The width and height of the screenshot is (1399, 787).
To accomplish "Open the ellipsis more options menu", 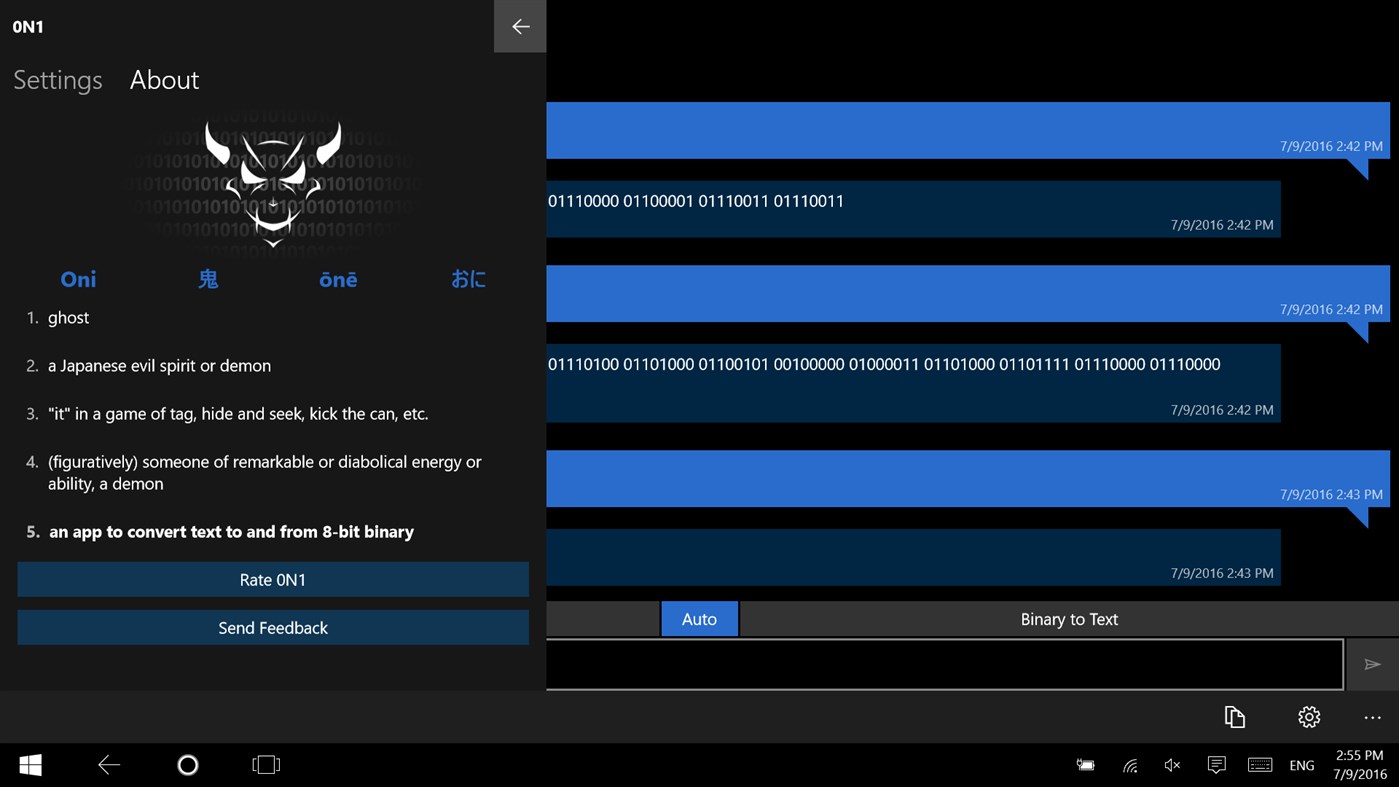I will click(x=1372, y=717).
